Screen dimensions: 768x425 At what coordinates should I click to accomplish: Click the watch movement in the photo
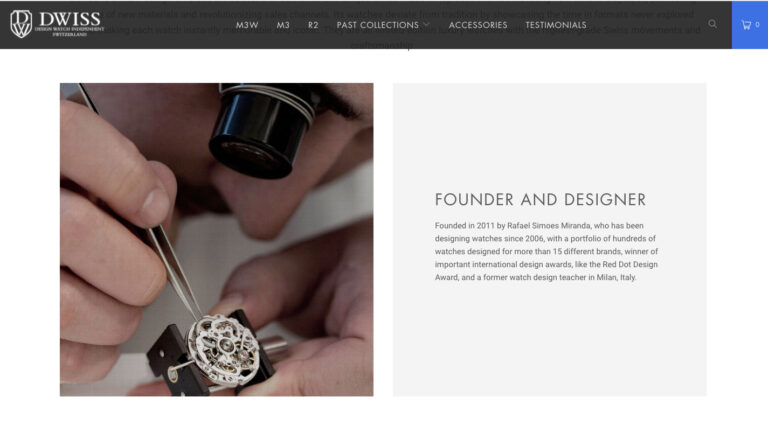223,349
